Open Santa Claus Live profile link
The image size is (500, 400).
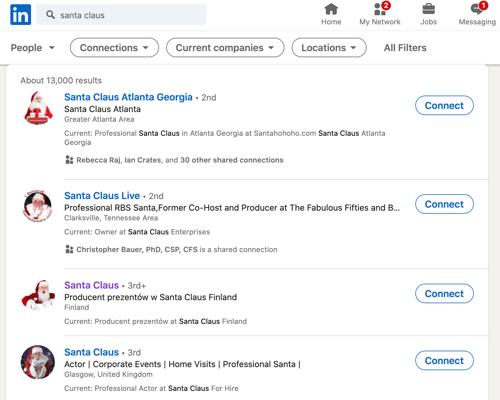(x=102, y=196)
